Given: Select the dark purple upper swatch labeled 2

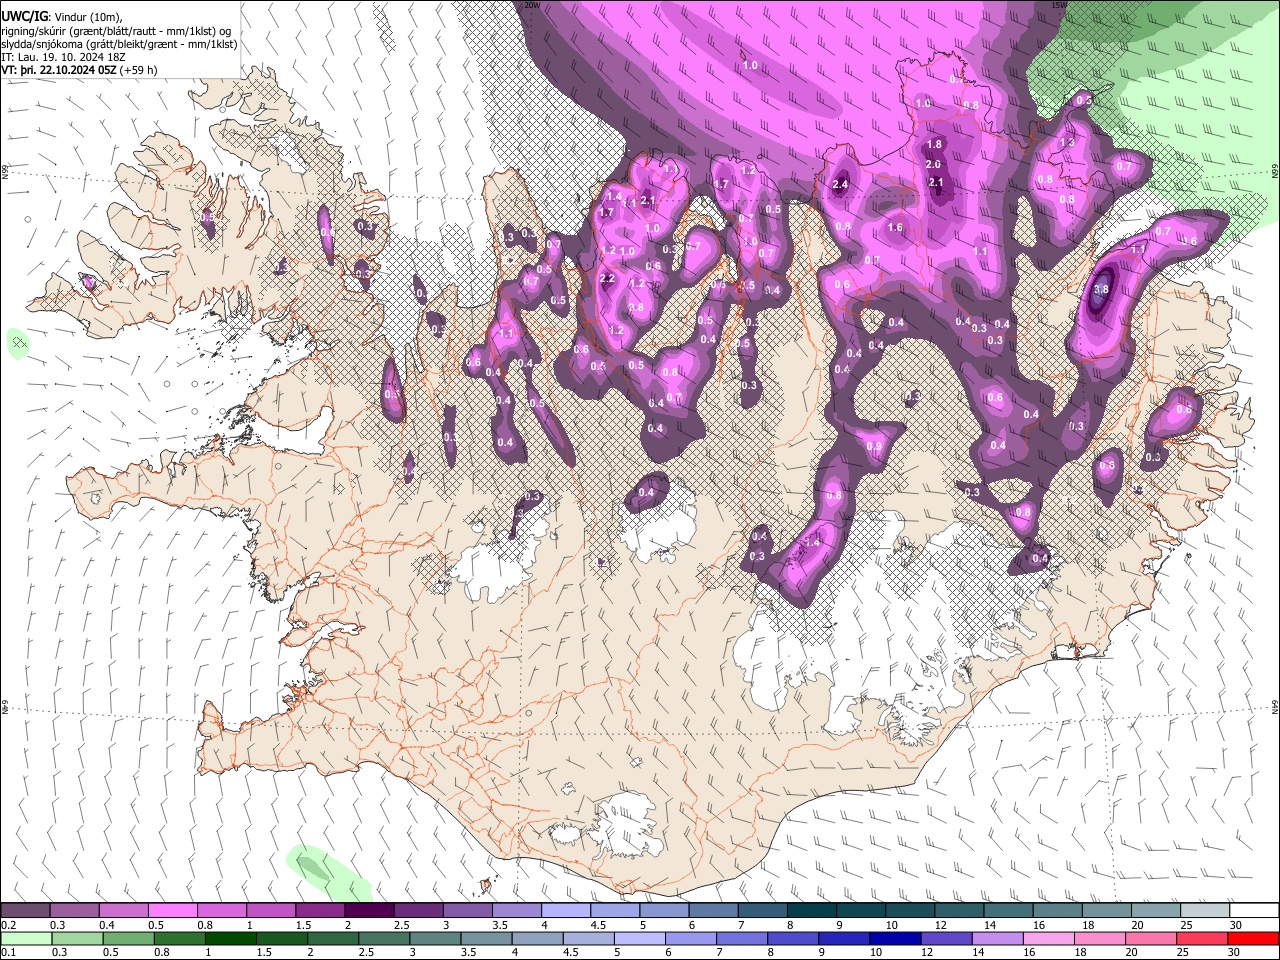Looking at the screenshot, I should 368,911.
